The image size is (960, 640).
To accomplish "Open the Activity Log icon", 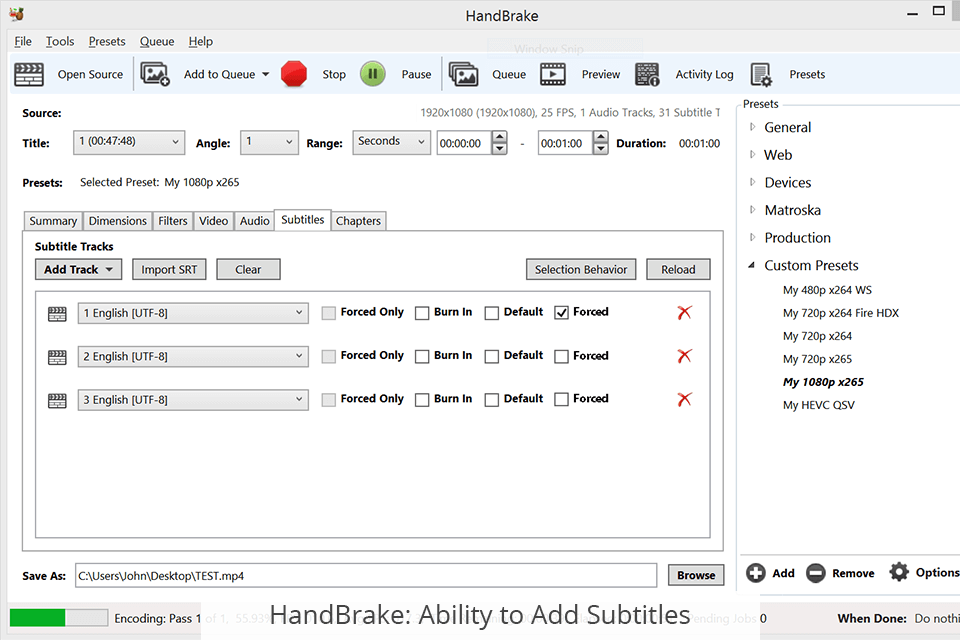I will pos(647,74).
